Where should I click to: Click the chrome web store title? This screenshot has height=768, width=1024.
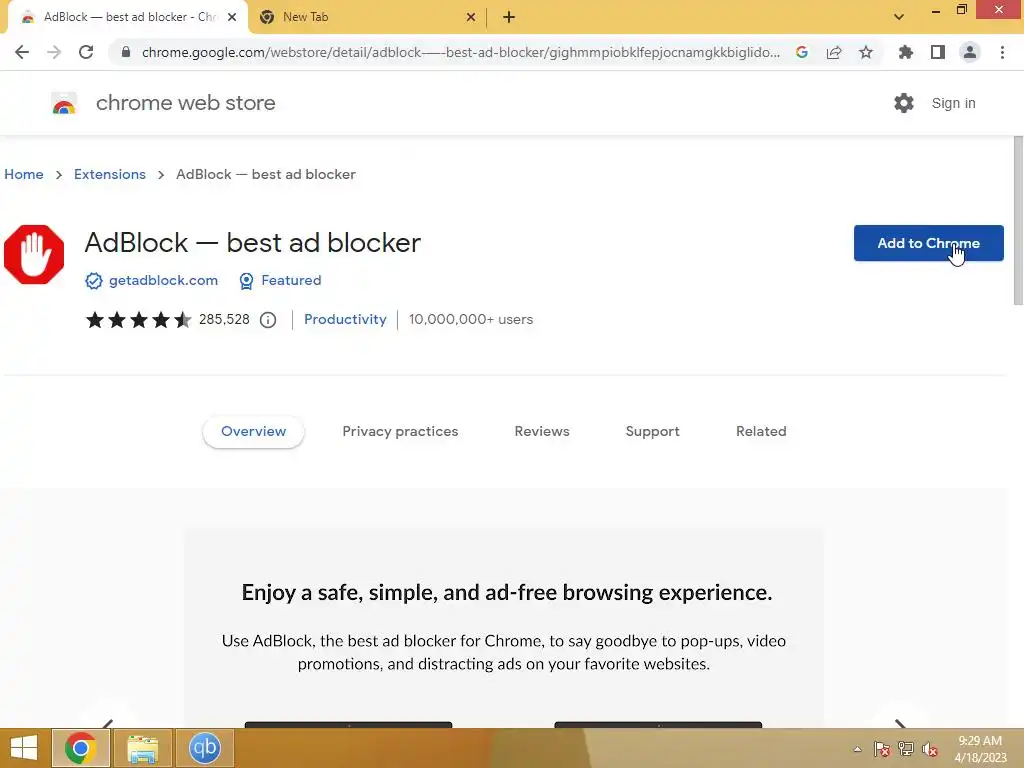185,103
